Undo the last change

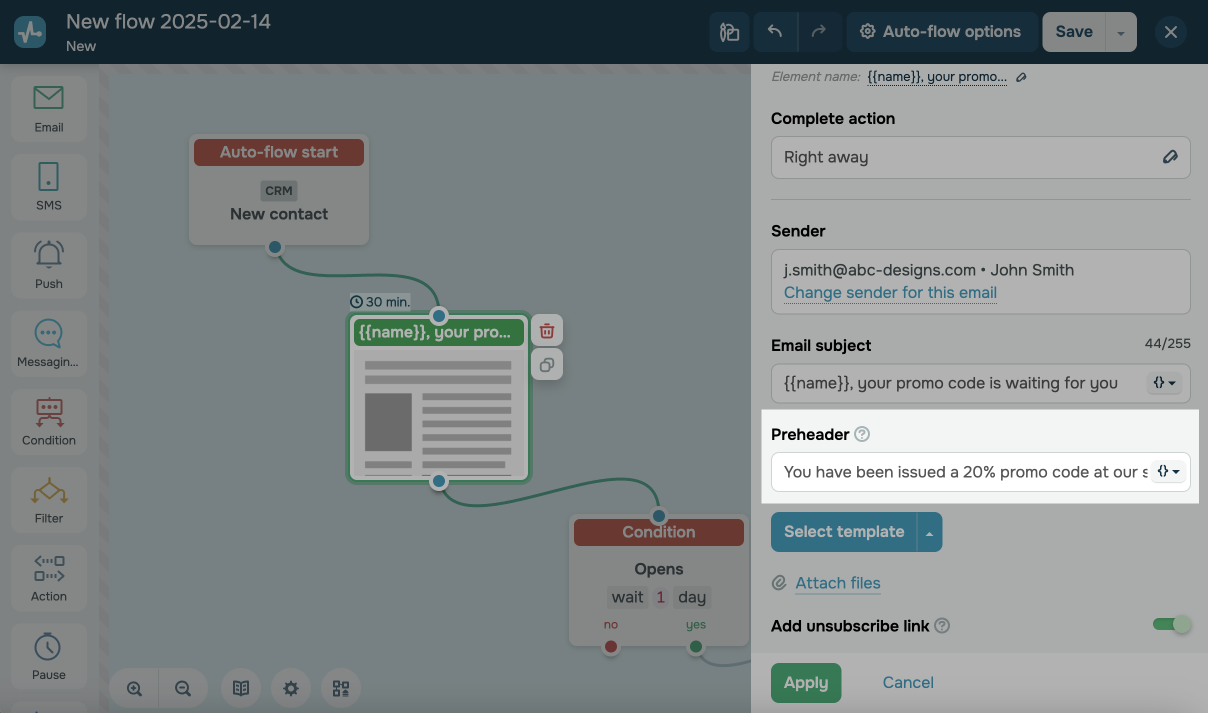pyautogui.click(x=775, y=32)
